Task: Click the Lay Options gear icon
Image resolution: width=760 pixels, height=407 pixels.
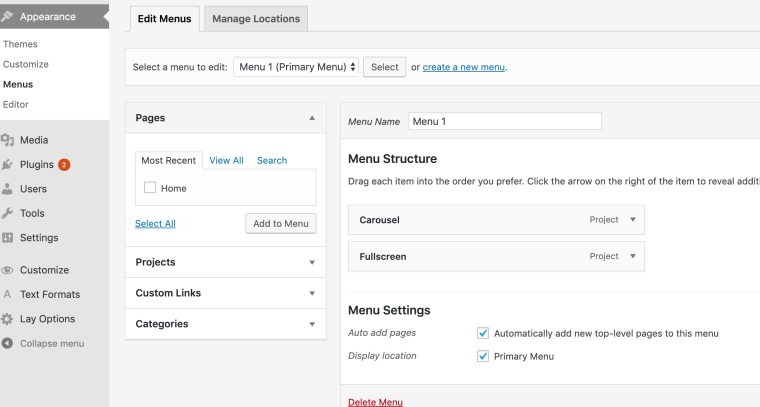Action: click(x=8, y=319)
